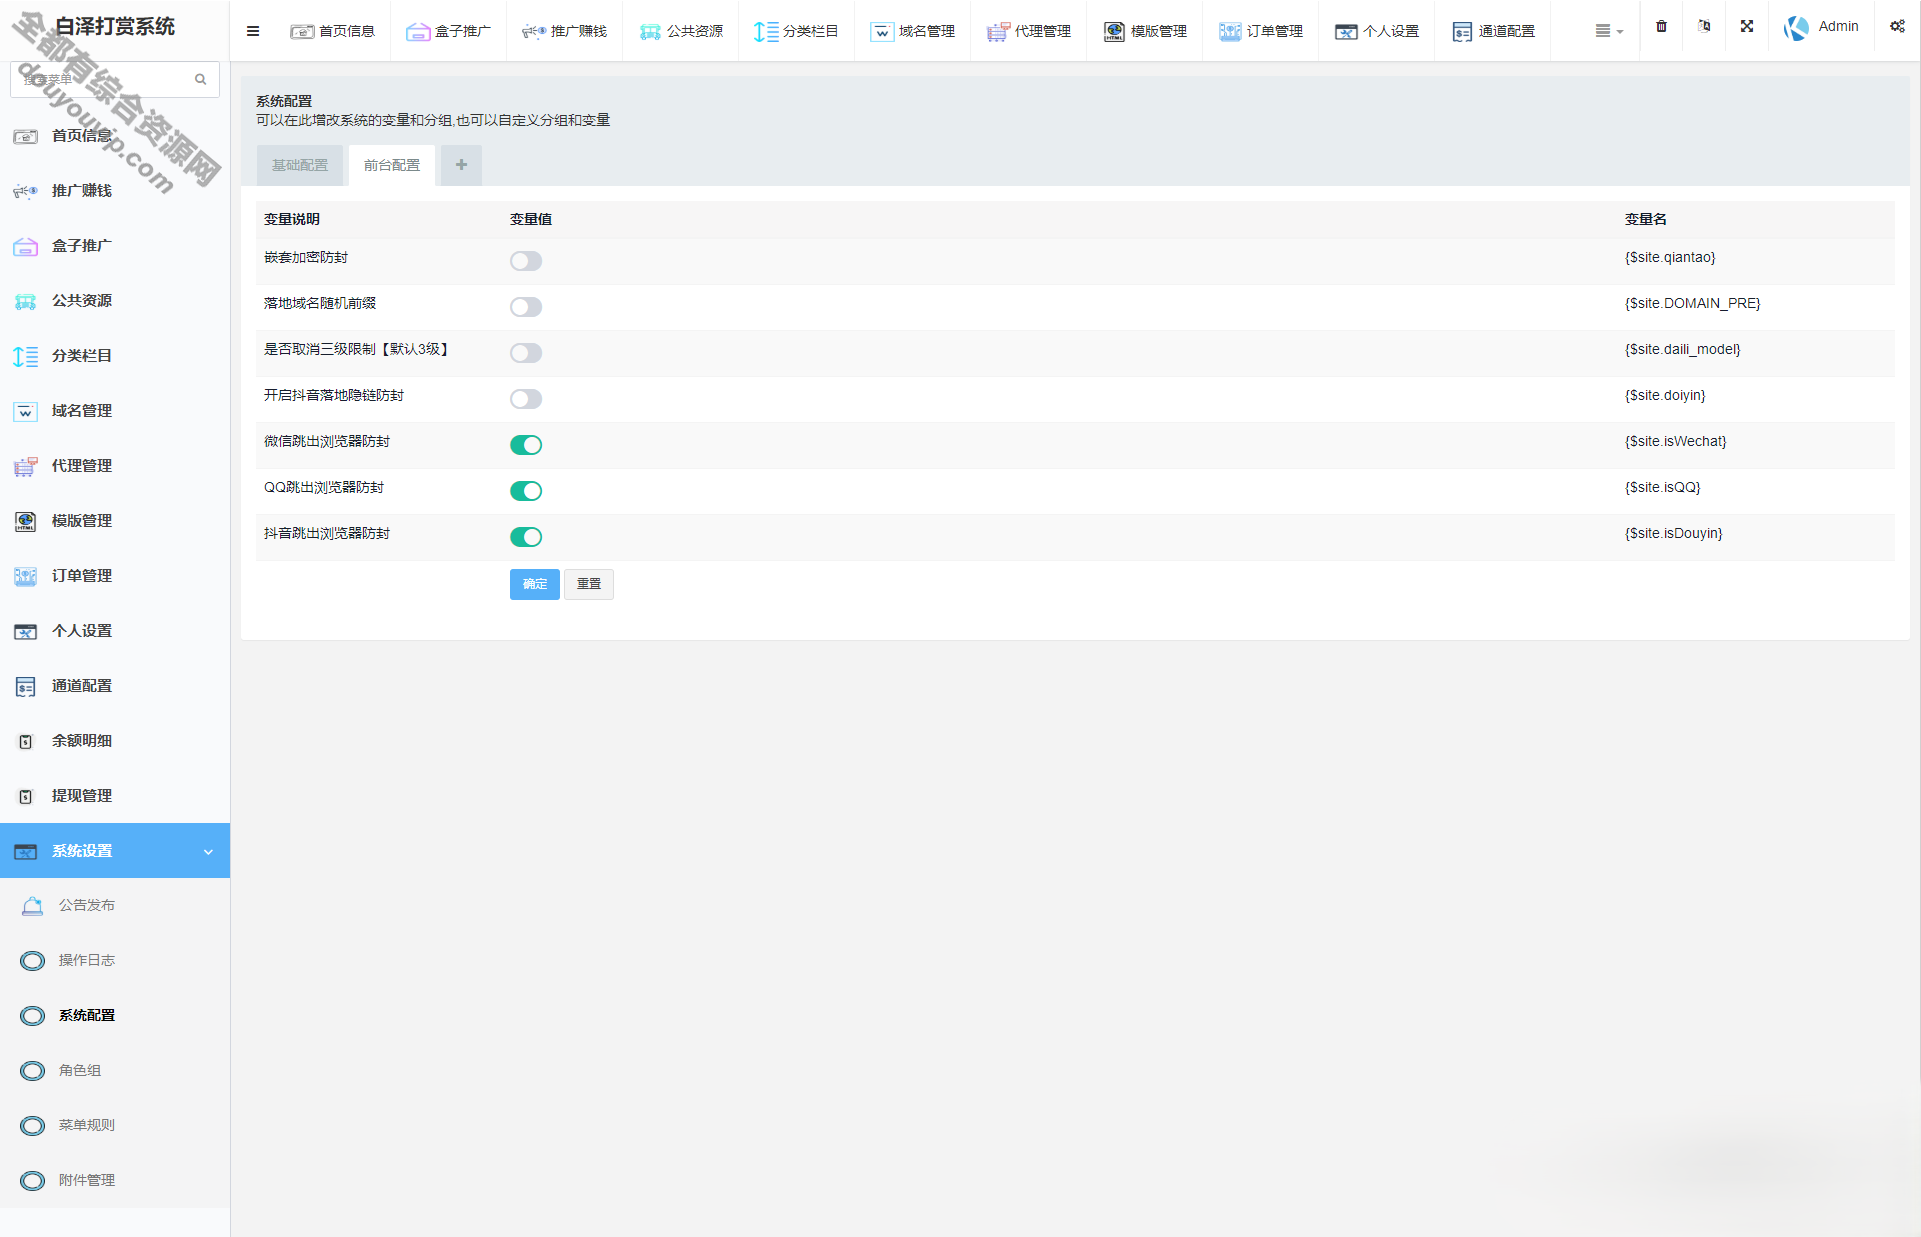This screenshot has height=1237, width=1921.
Task: Click variable name {$site.isDouyin}
Action: (1674, 534)
